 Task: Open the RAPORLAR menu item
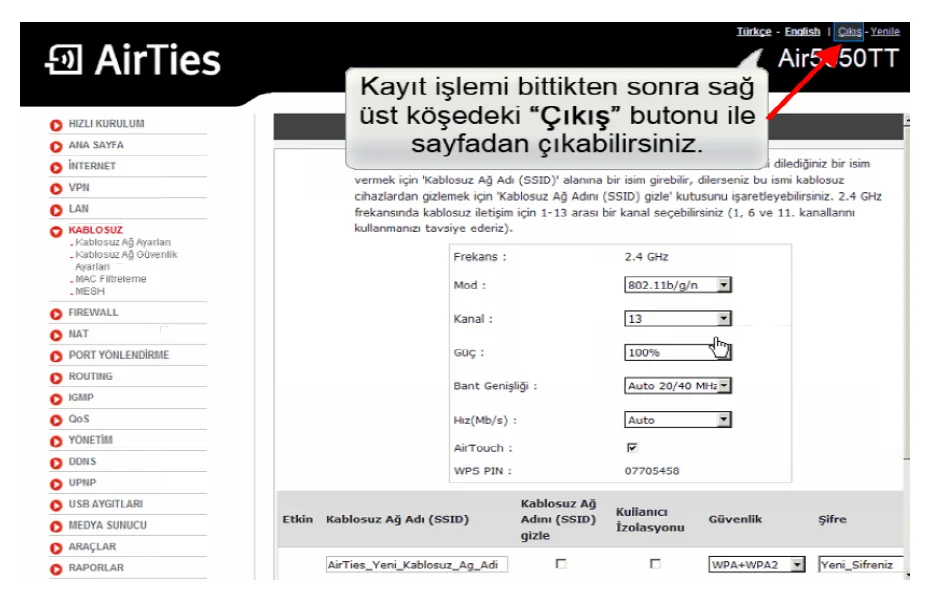96,568
